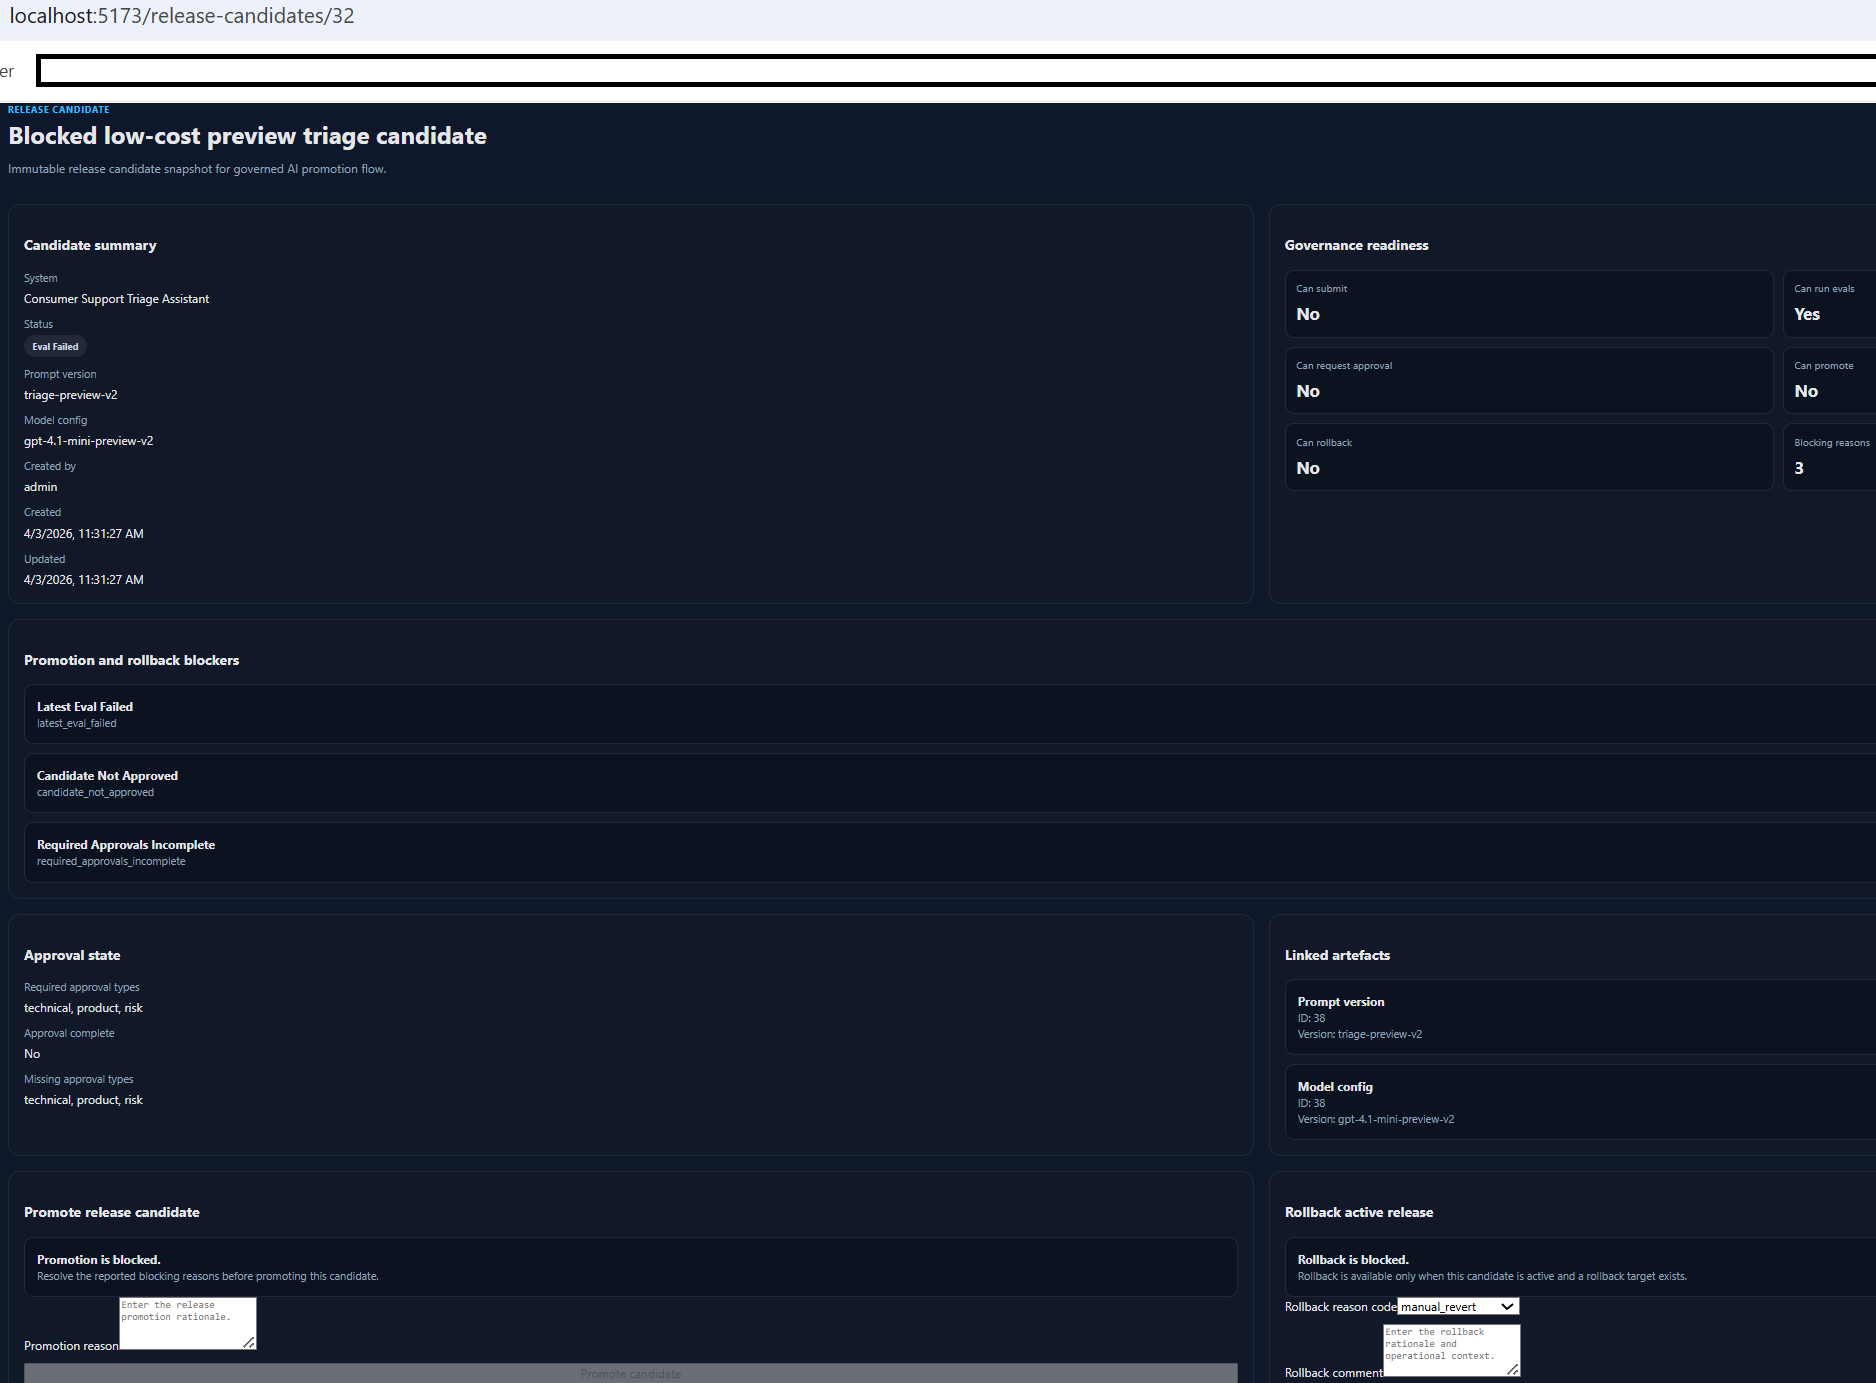The width and height of the screenshot is (1876, 1383).
Task: Click the 'Can promote' readiness card
Action: tap(1829, 380)
